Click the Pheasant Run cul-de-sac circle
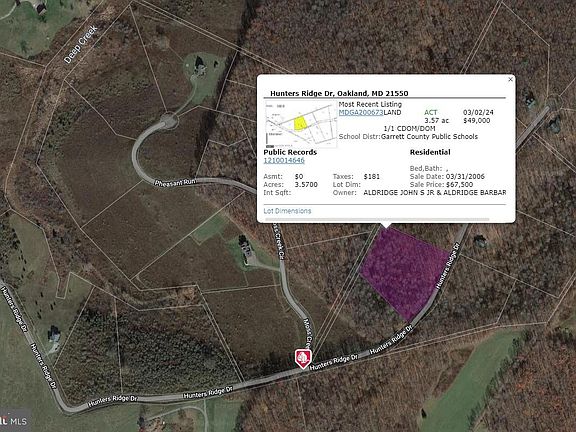Image resolution: width=576 pixels, height=432 pixels. [x=169, y=121]
